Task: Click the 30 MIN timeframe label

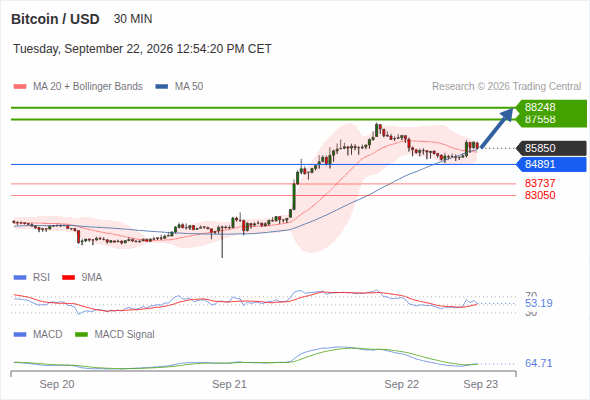Action: point(133,19)
